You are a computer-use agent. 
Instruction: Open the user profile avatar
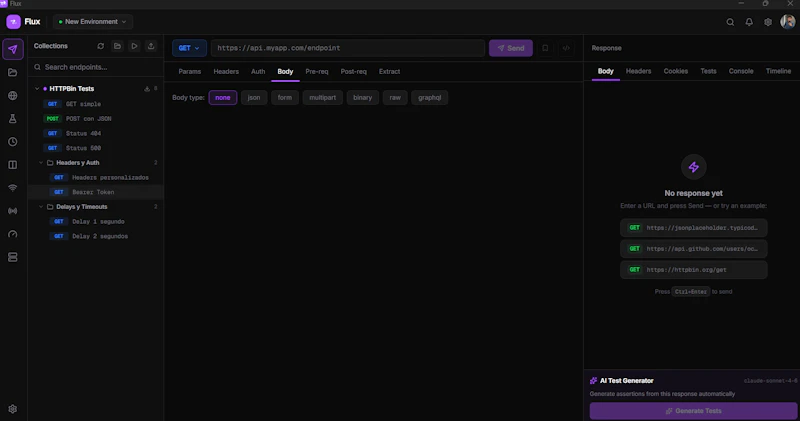[788, 21]
